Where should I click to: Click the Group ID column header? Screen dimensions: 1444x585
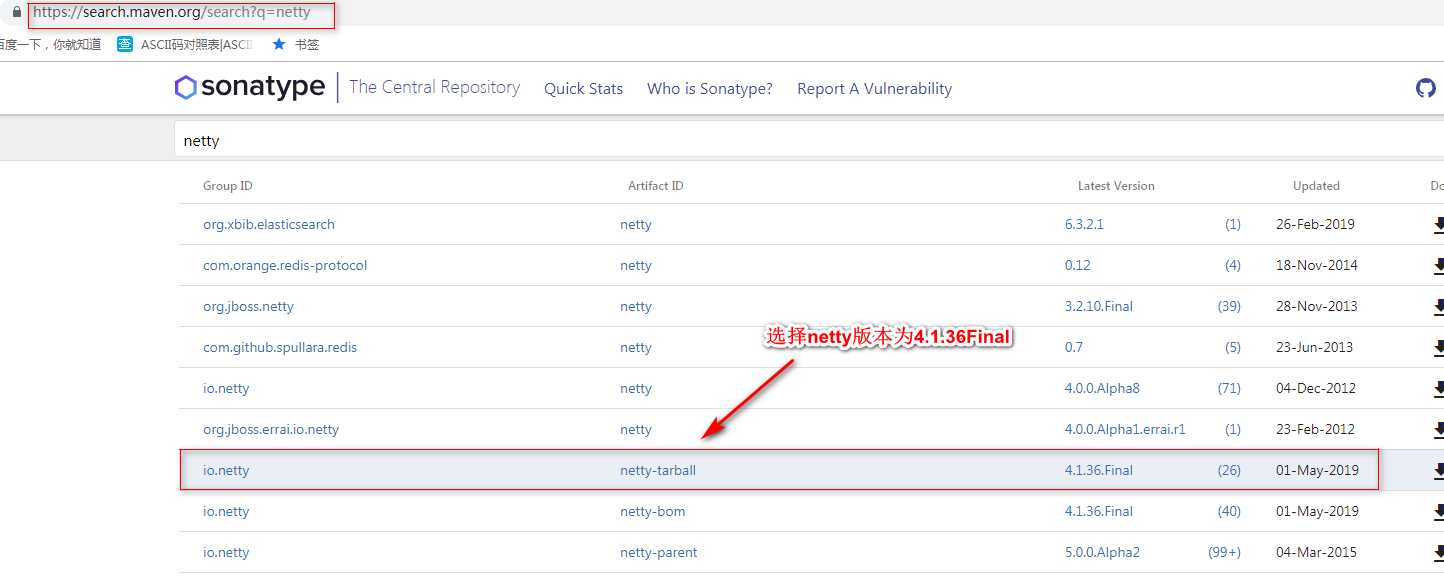(x=228, y=186)
